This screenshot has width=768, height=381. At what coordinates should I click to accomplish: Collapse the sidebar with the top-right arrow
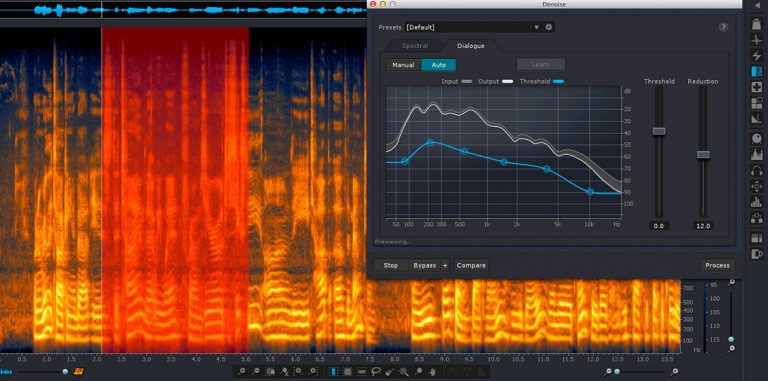(x=757, y=4)
